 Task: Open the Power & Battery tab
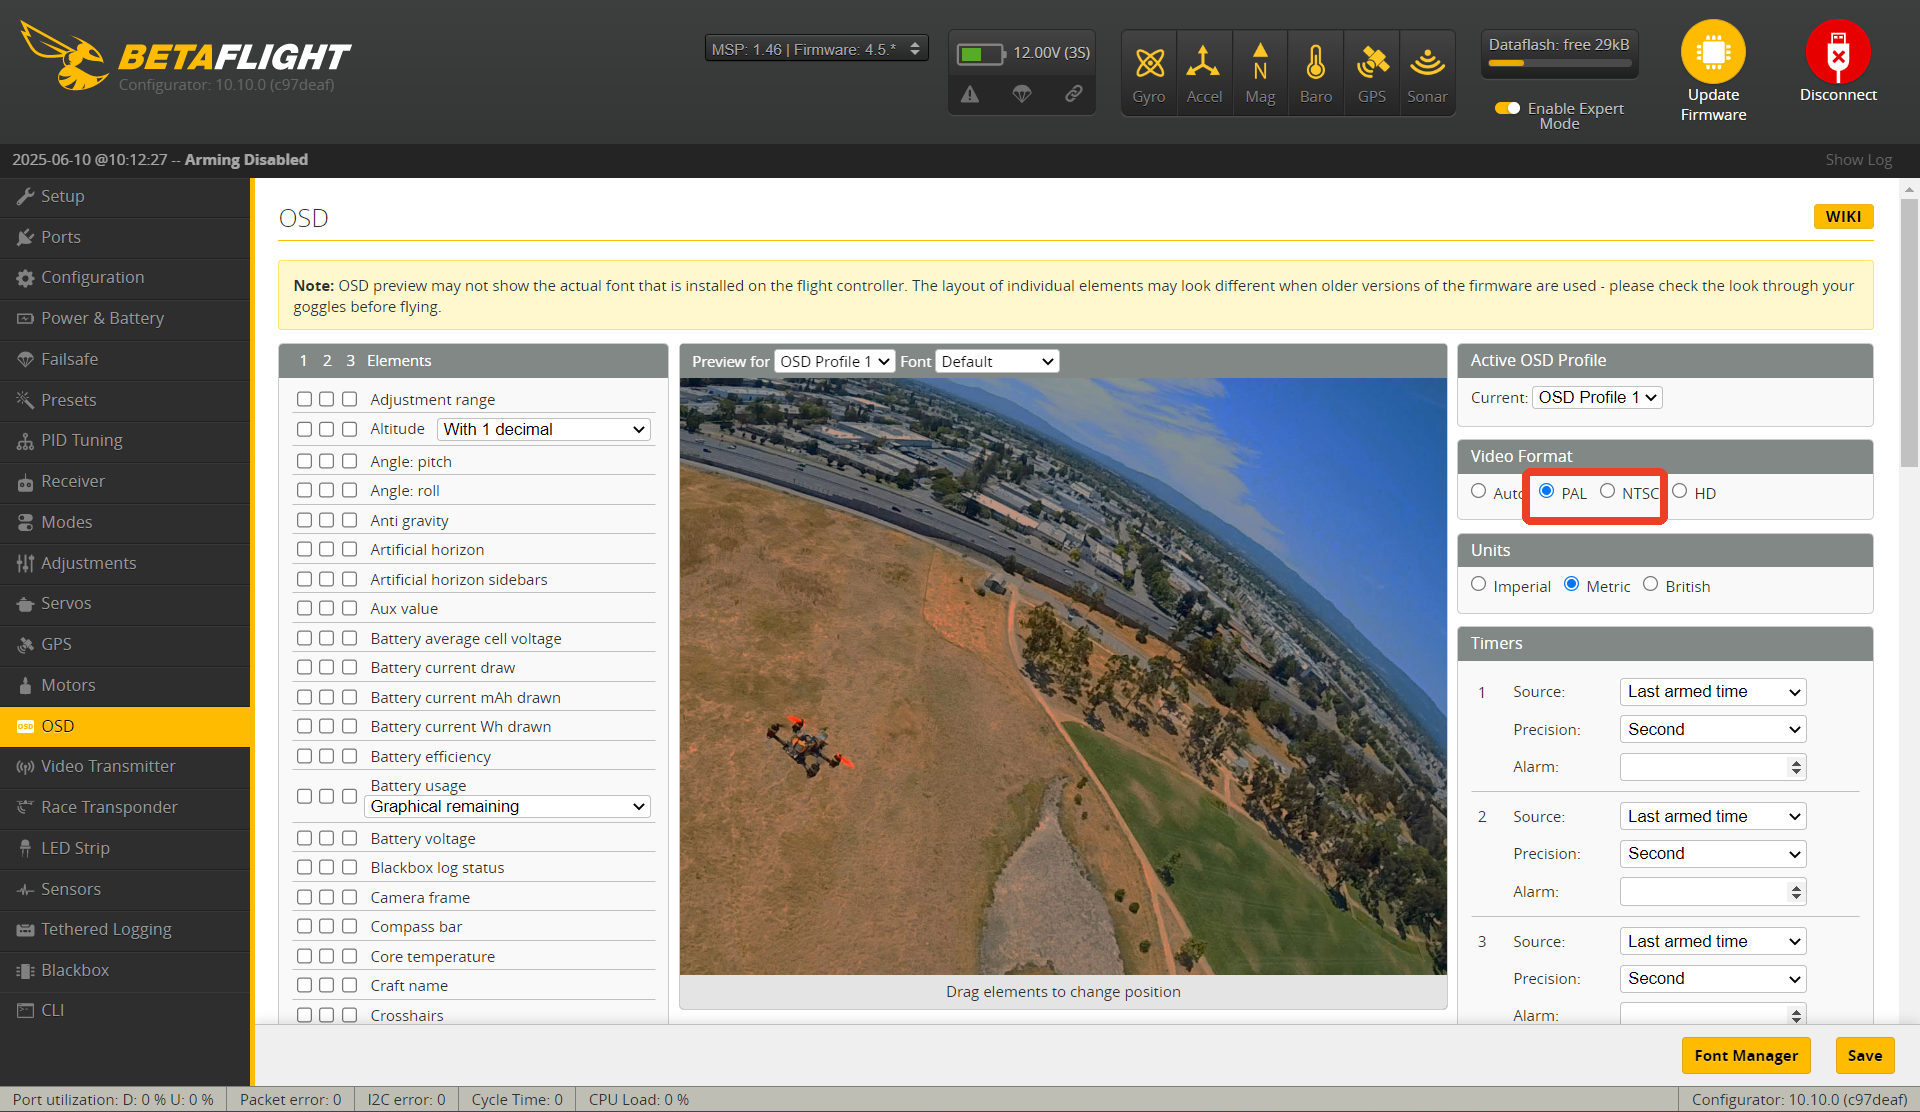pos(125,318)
